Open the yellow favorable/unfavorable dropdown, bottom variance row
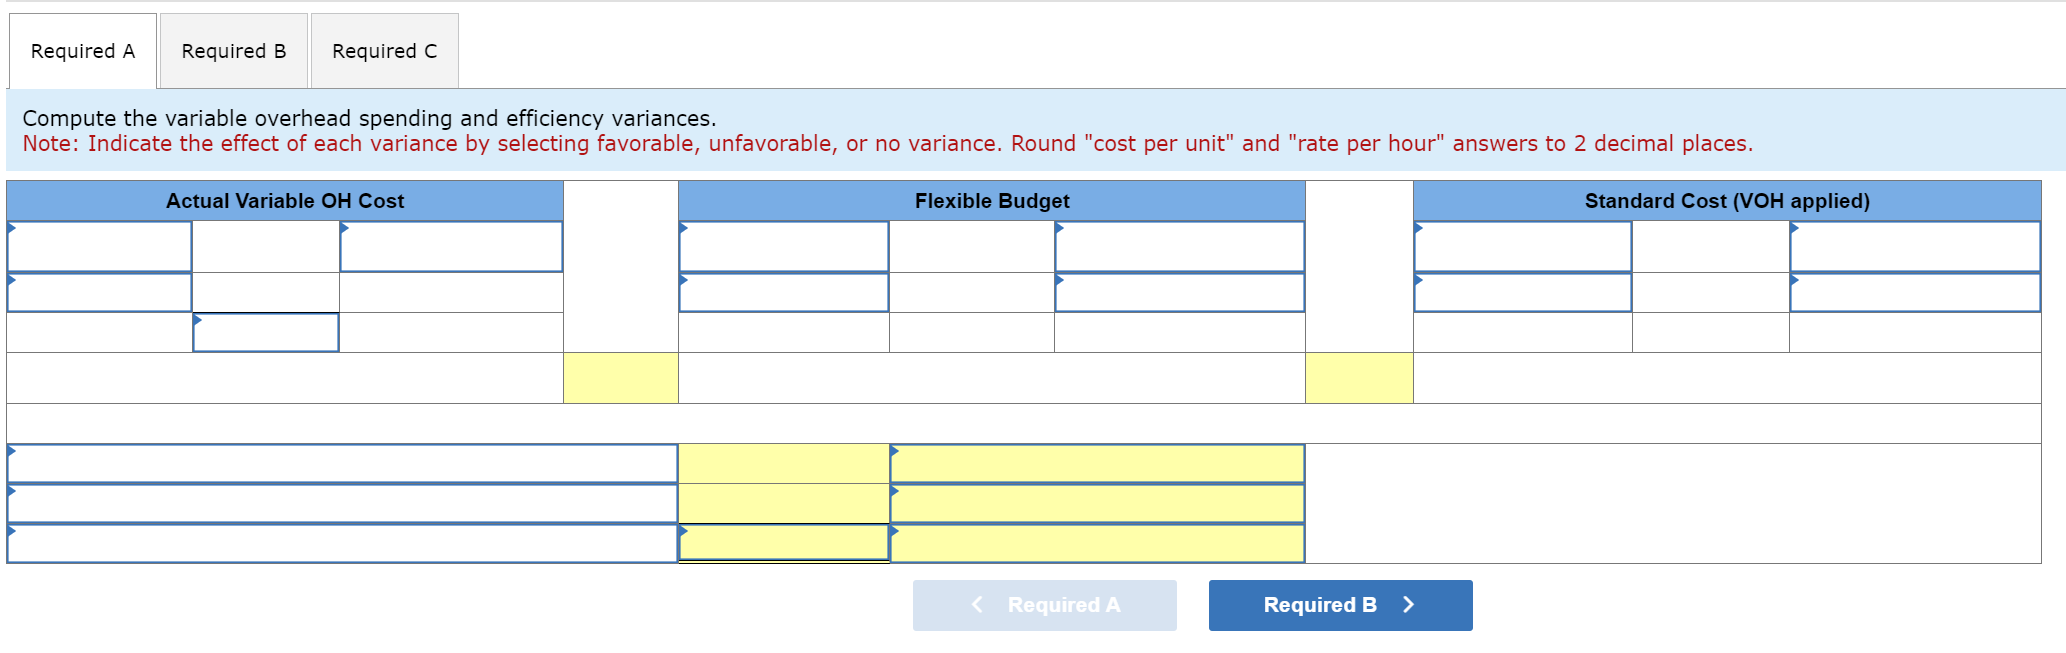 pos(1097,545)
